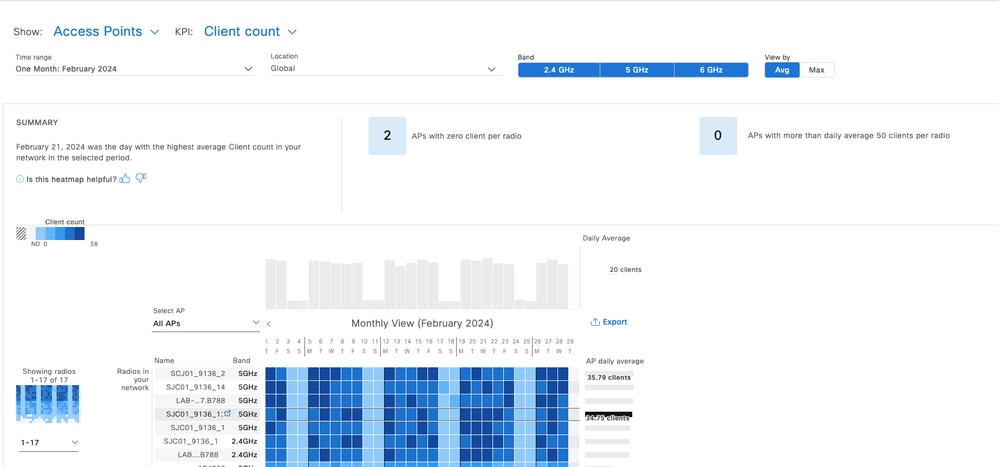The width and height of the screenshot is (999, 467).
Task: Toggle the 6 GHz band filter
Action: (x=711, y=70)
